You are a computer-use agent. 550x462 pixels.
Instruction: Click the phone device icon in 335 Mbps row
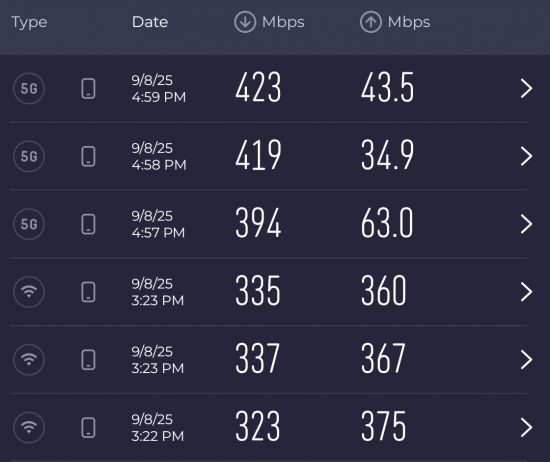pos(88,292)
